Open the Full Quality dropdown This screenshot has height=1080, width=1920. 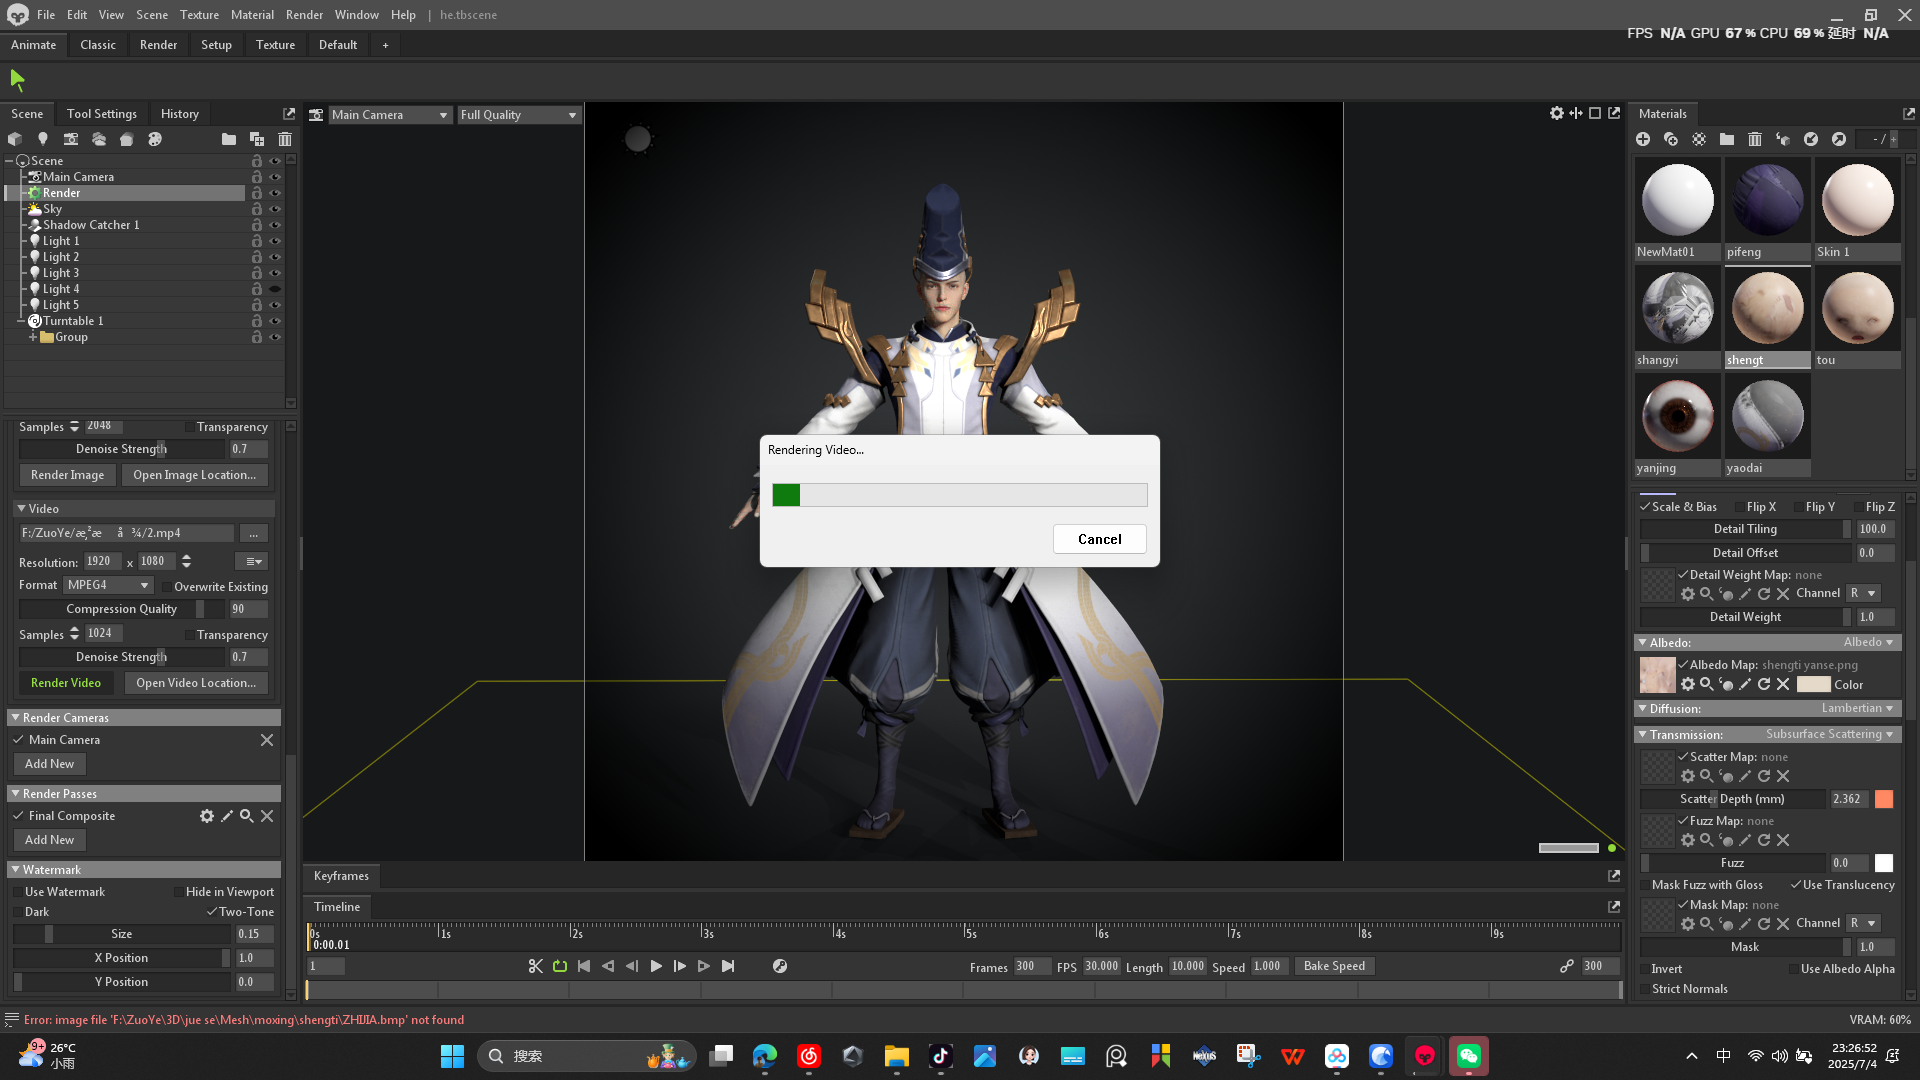[x=518, y=115]
